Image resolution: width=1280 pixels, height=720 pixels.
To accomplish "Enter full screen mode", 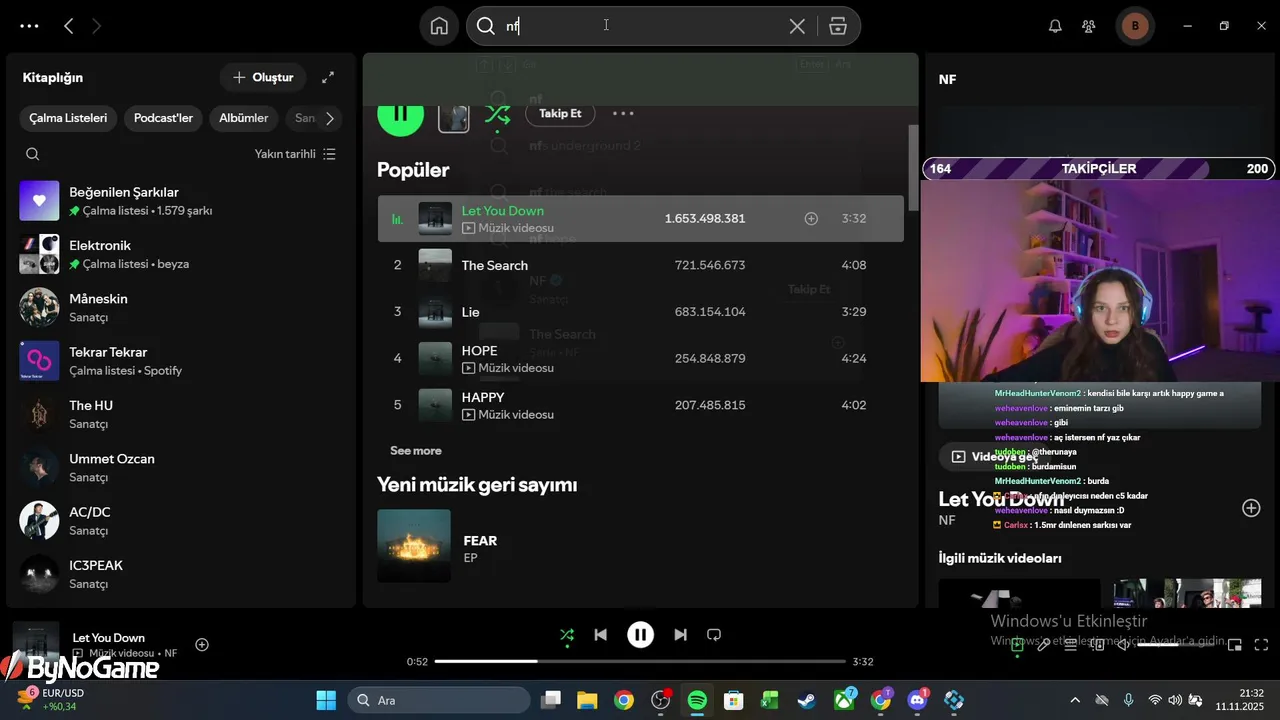I will 1262,645.
